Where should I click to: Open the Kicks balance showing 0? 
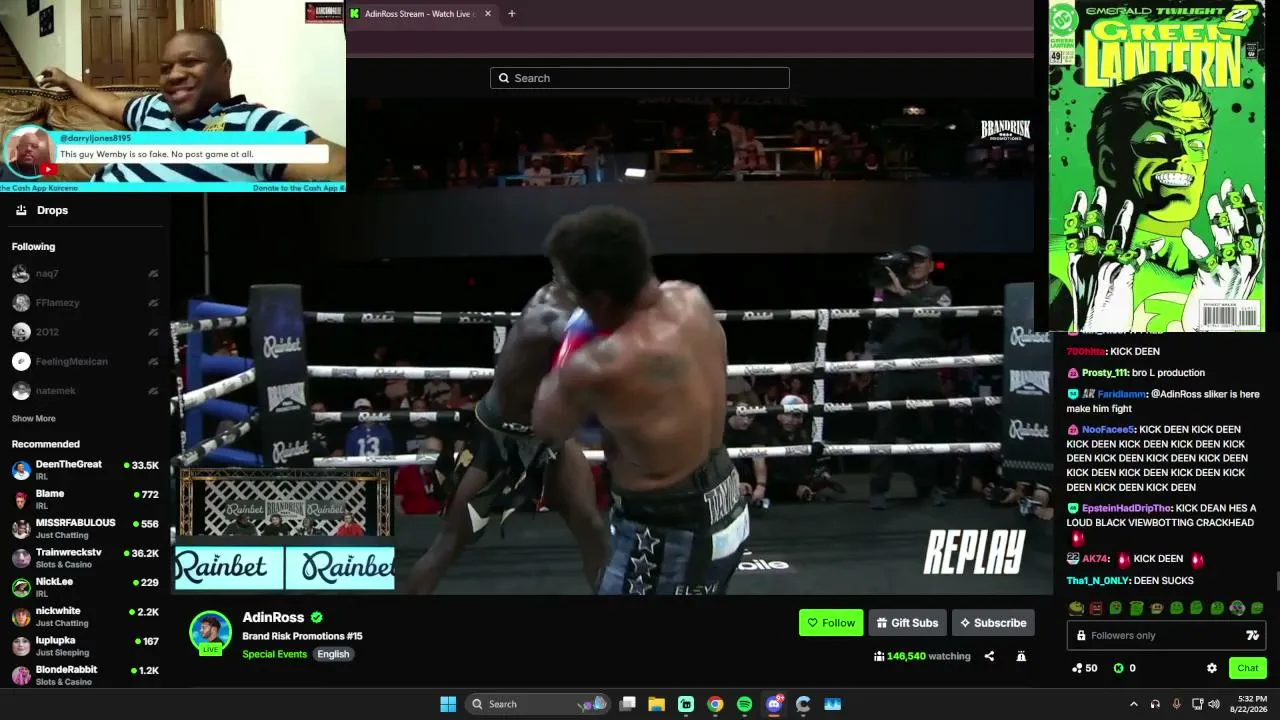[1124, 668]
